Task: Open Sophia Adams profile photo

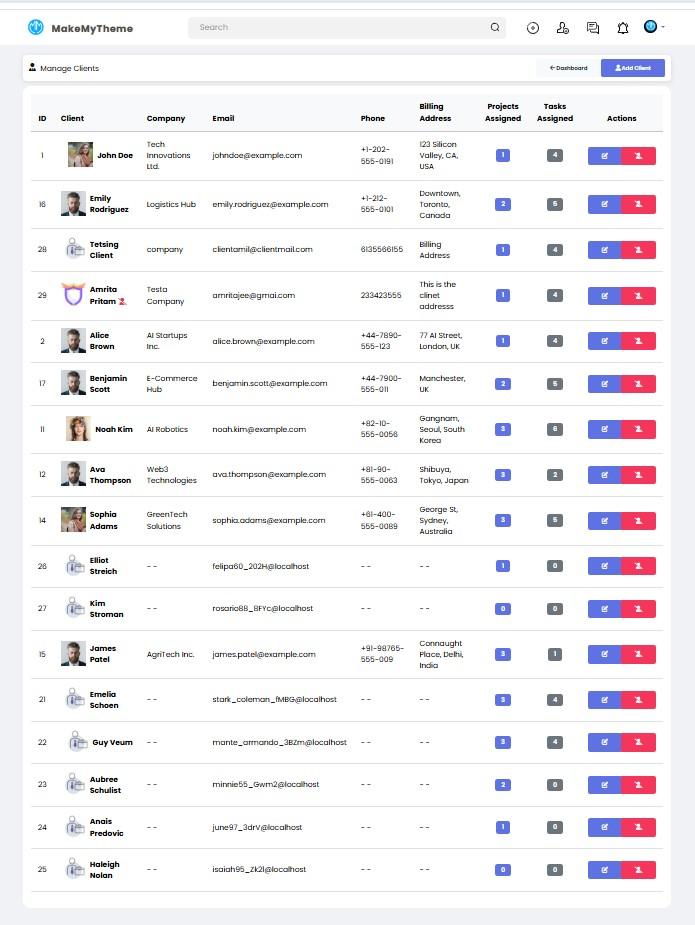Action: [73, 520]
